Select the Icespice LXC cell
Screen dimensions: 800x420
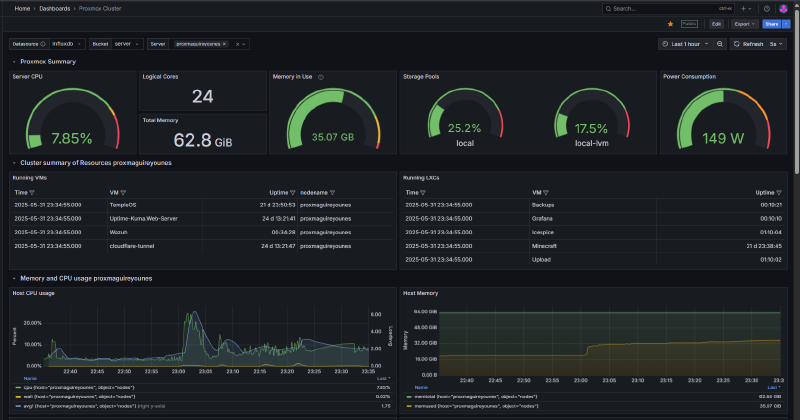tap(592, 233)
